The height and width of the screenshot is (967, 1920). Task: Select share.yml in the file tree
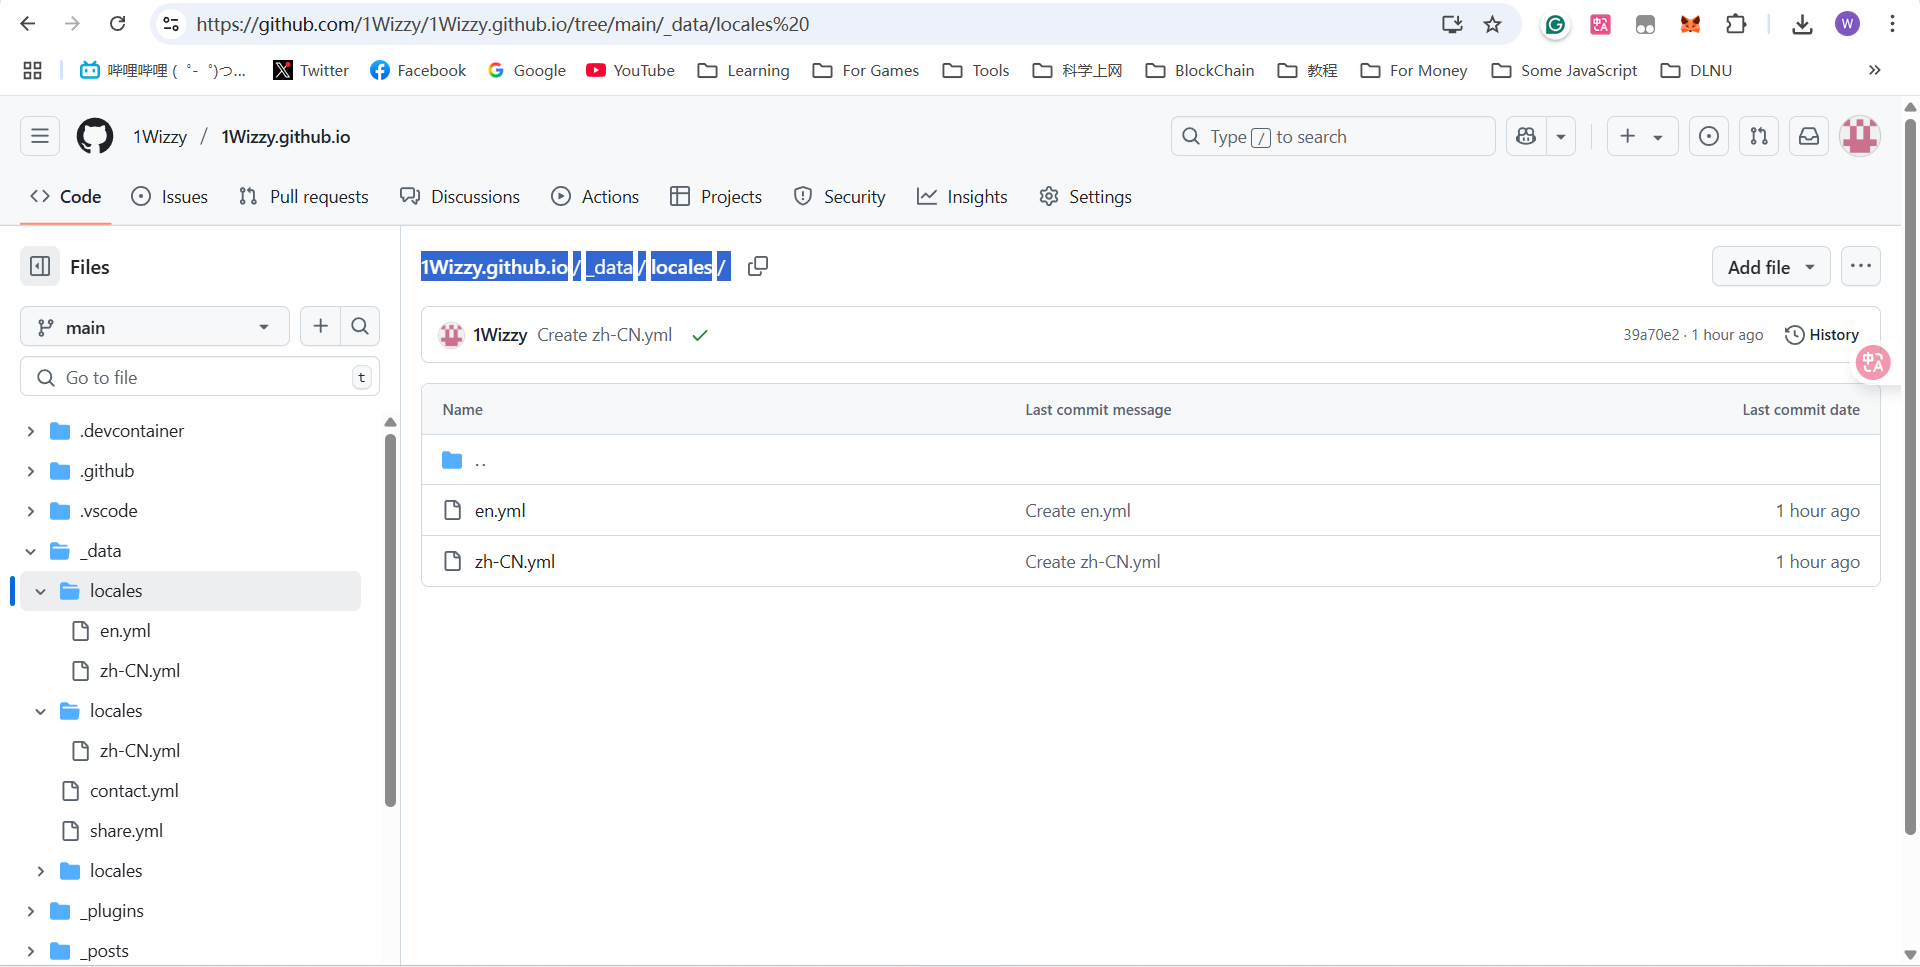126,831
